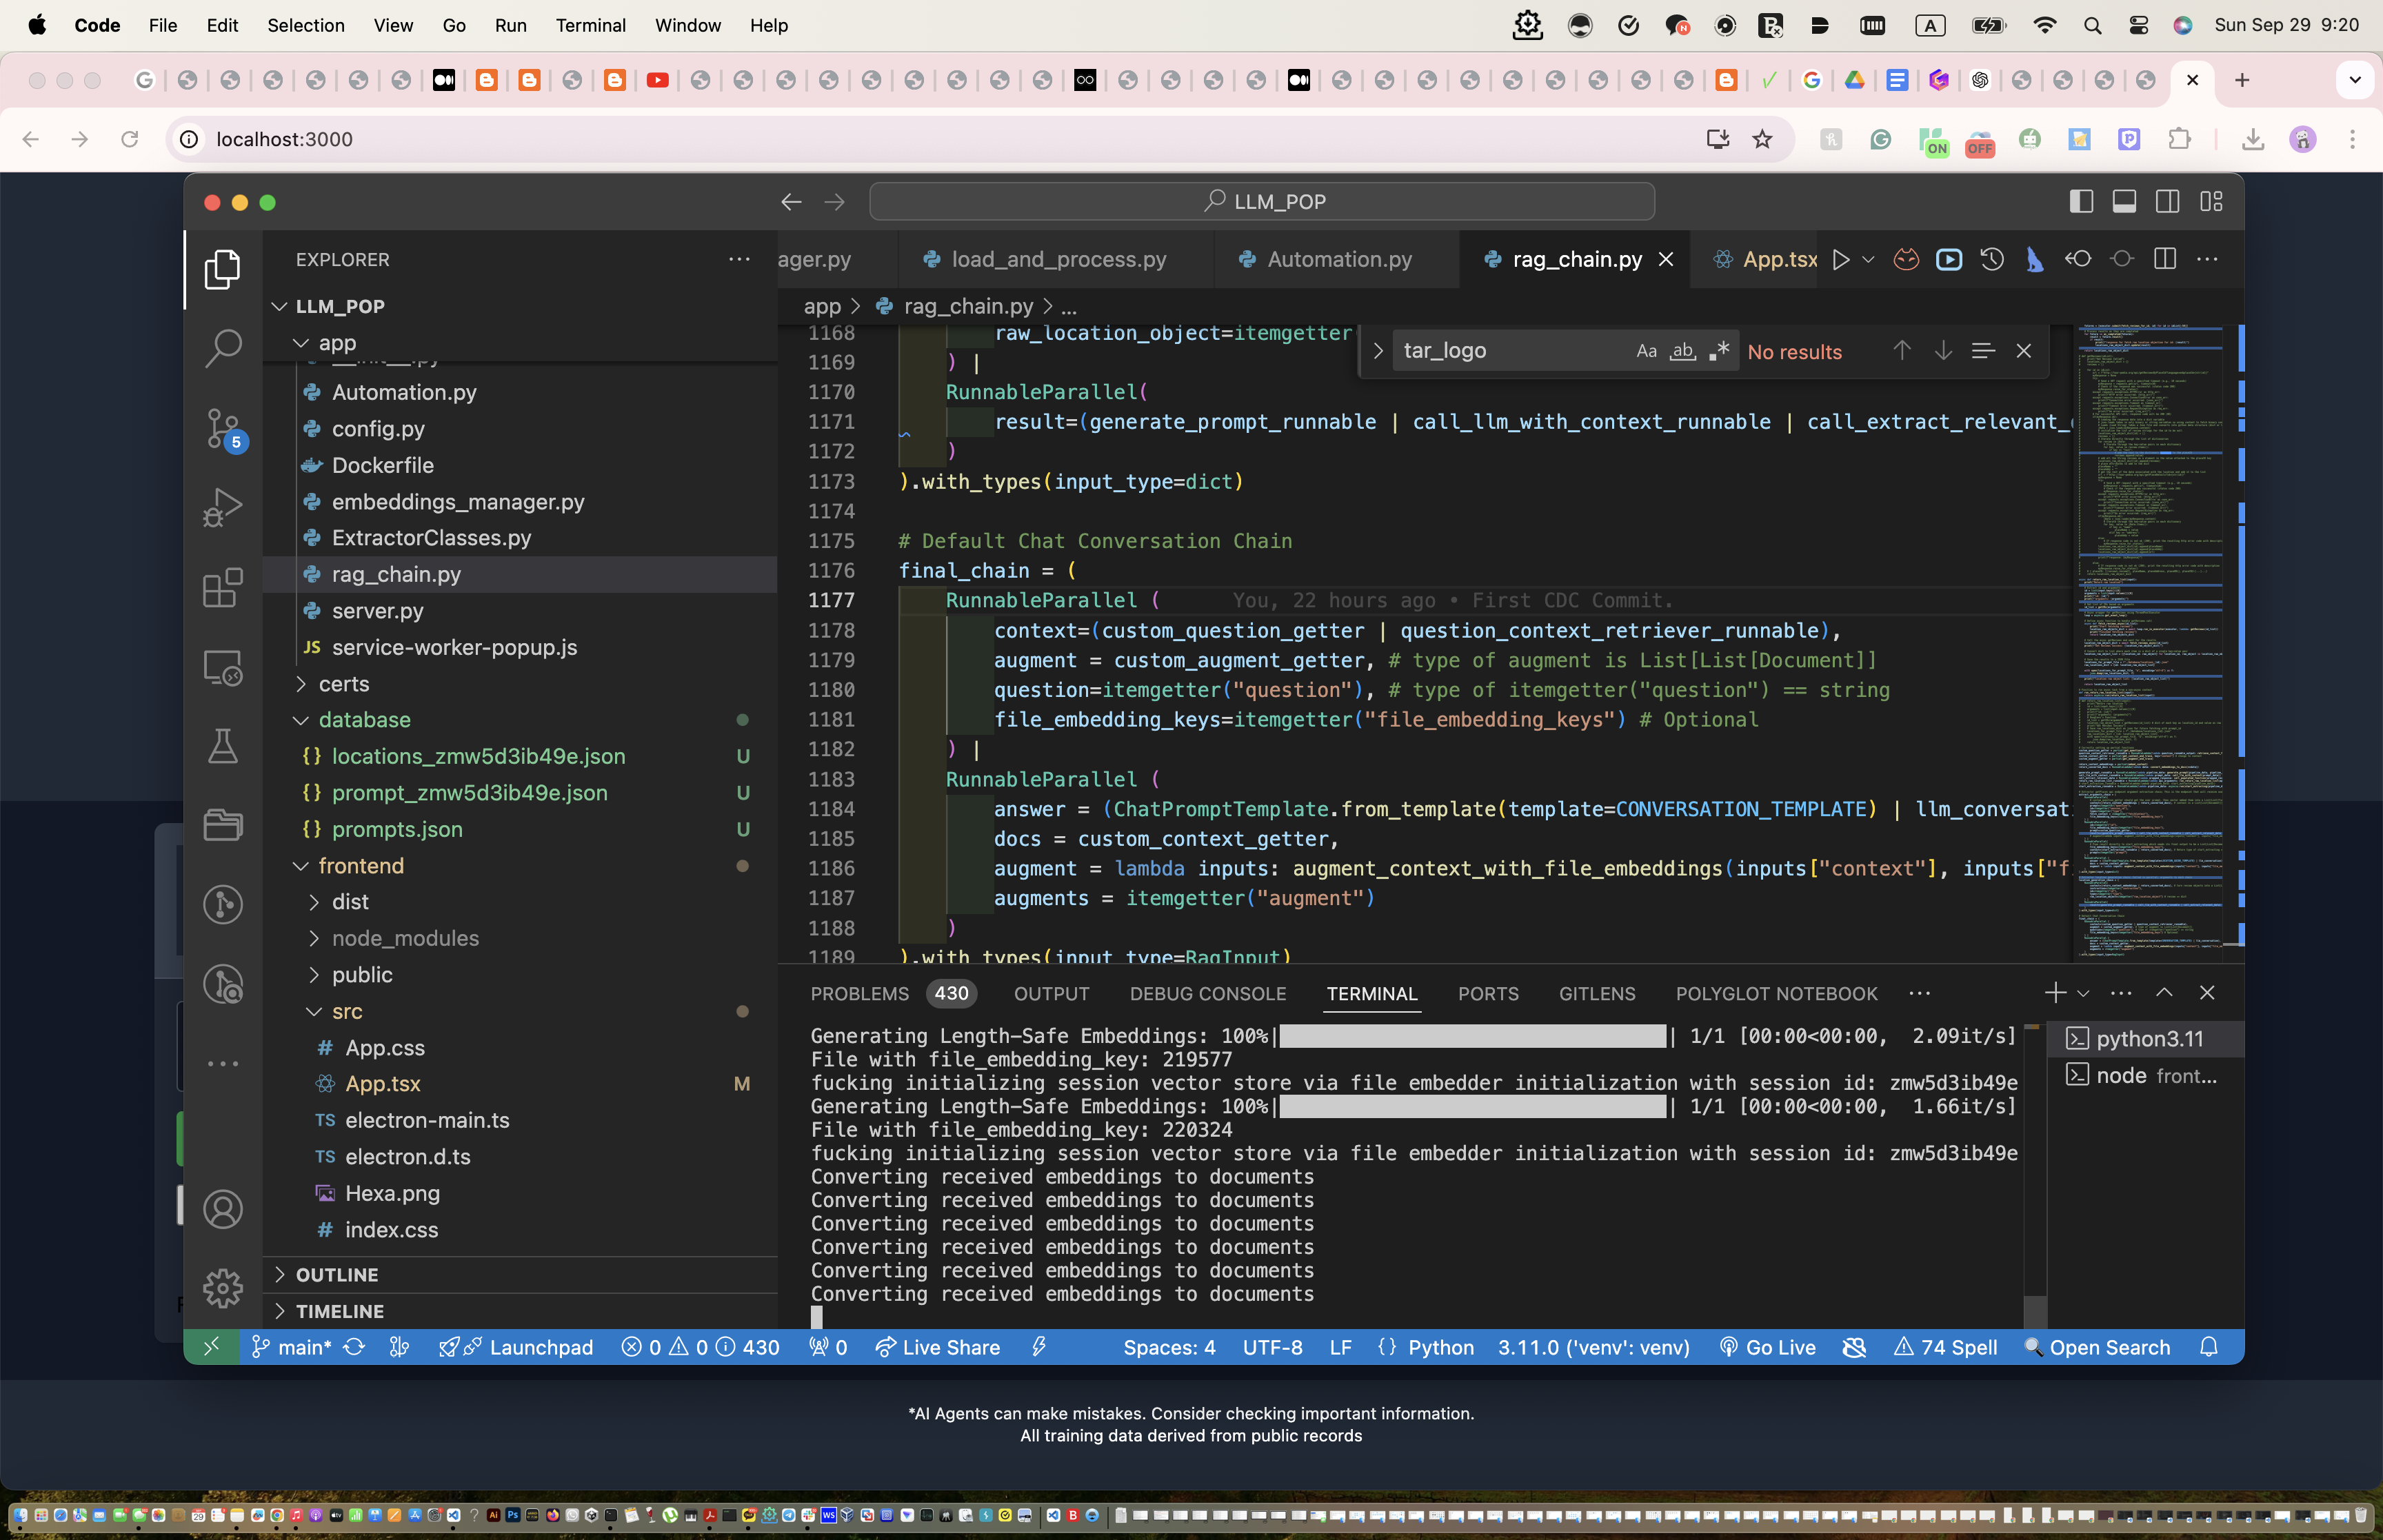Open the Run and Debug view
The image size is (2383, 1540).
(x=222, y=507)
